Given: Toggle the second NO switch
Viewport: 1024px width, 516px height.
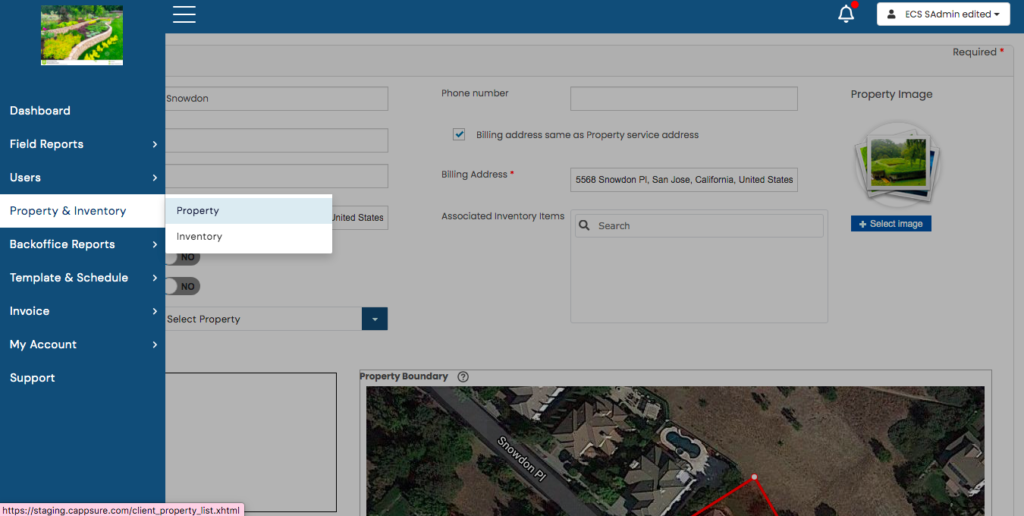Looking at the screenshot, I should [x=184, y=286].
